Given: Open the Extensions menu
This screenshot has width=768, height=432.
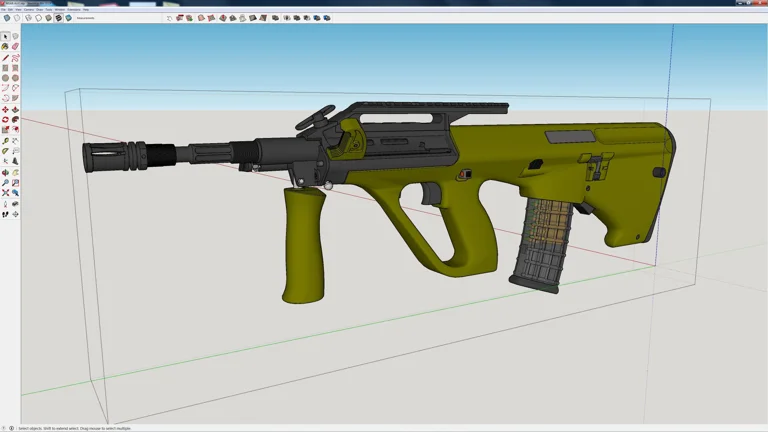Looking at the screenshot, I should 74,9.
